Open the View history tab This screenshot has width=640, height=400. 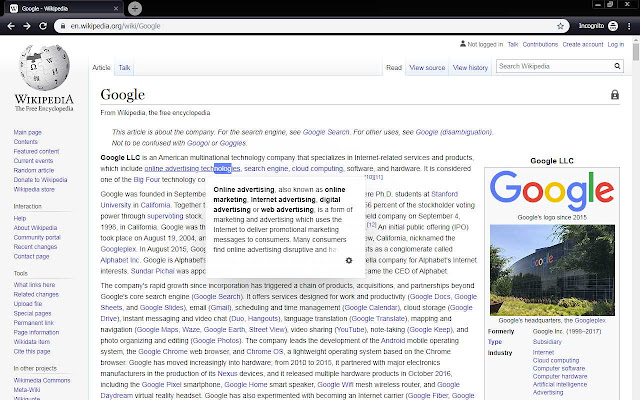(x=470, y=68)
